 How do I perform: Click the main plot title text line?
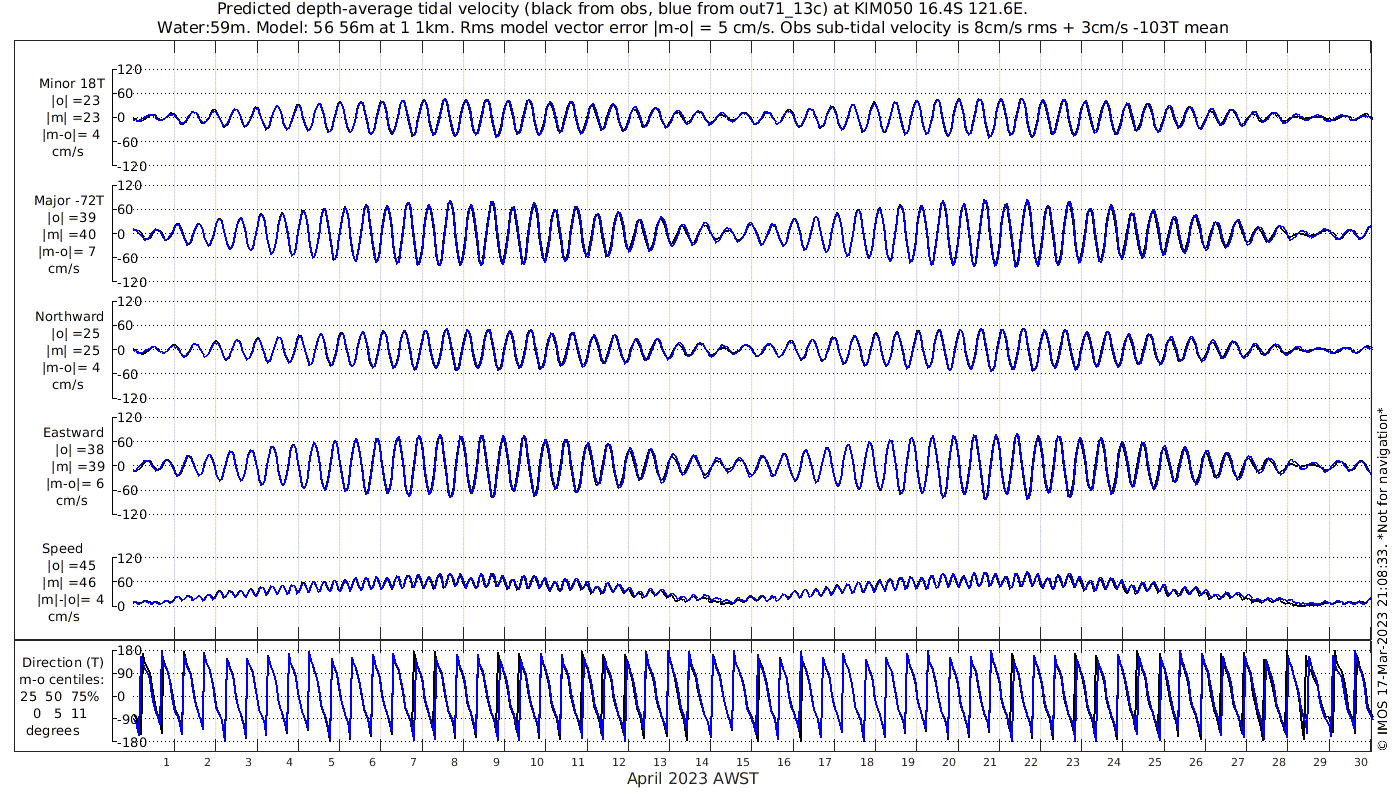(622, 9)
